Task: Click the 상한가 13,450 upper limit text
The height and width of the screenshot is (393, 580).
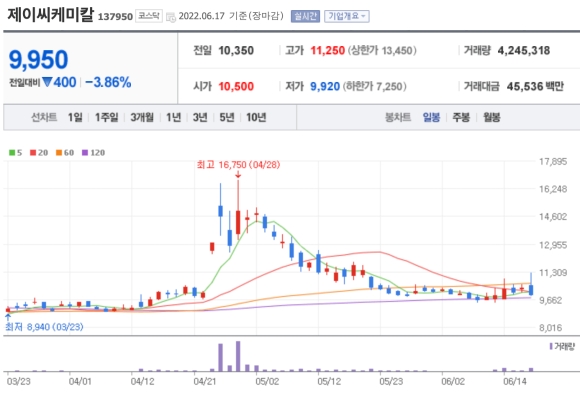Action: tap(382, 50)
